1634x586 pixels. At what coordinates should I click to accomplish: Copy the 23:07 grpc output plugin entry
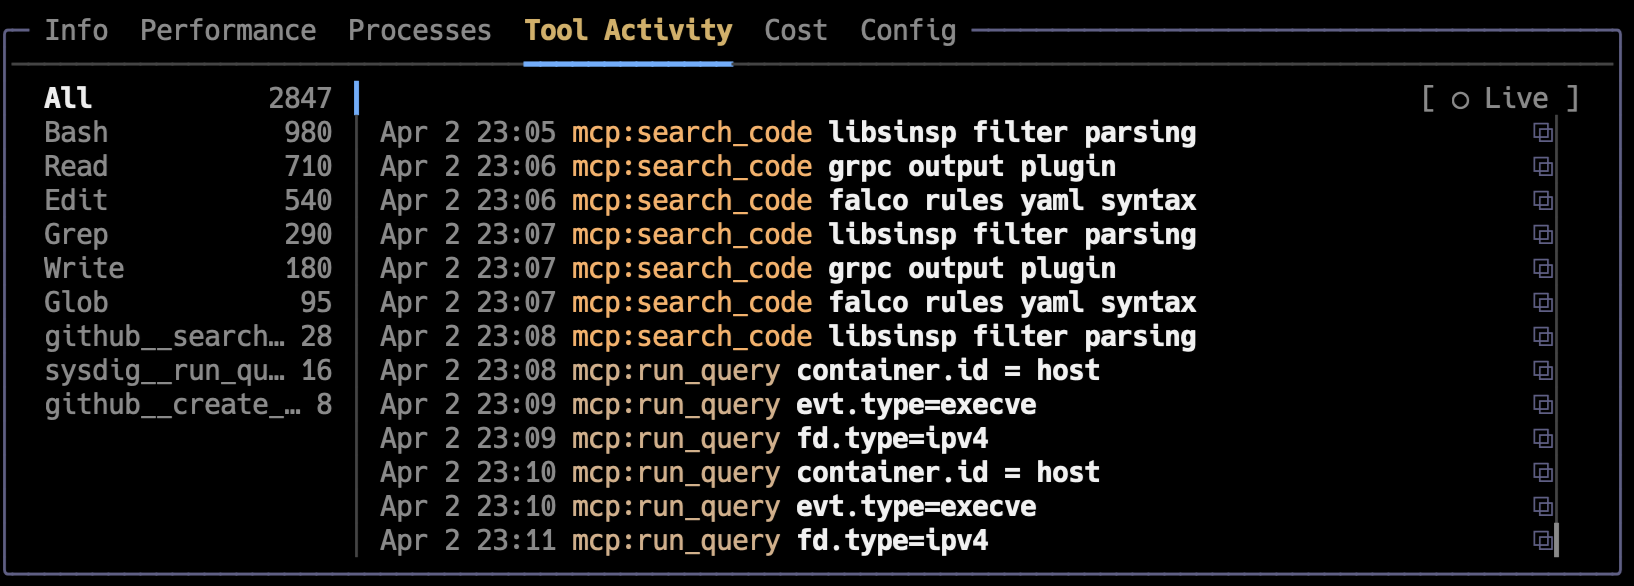click(x=1543, y=268)
